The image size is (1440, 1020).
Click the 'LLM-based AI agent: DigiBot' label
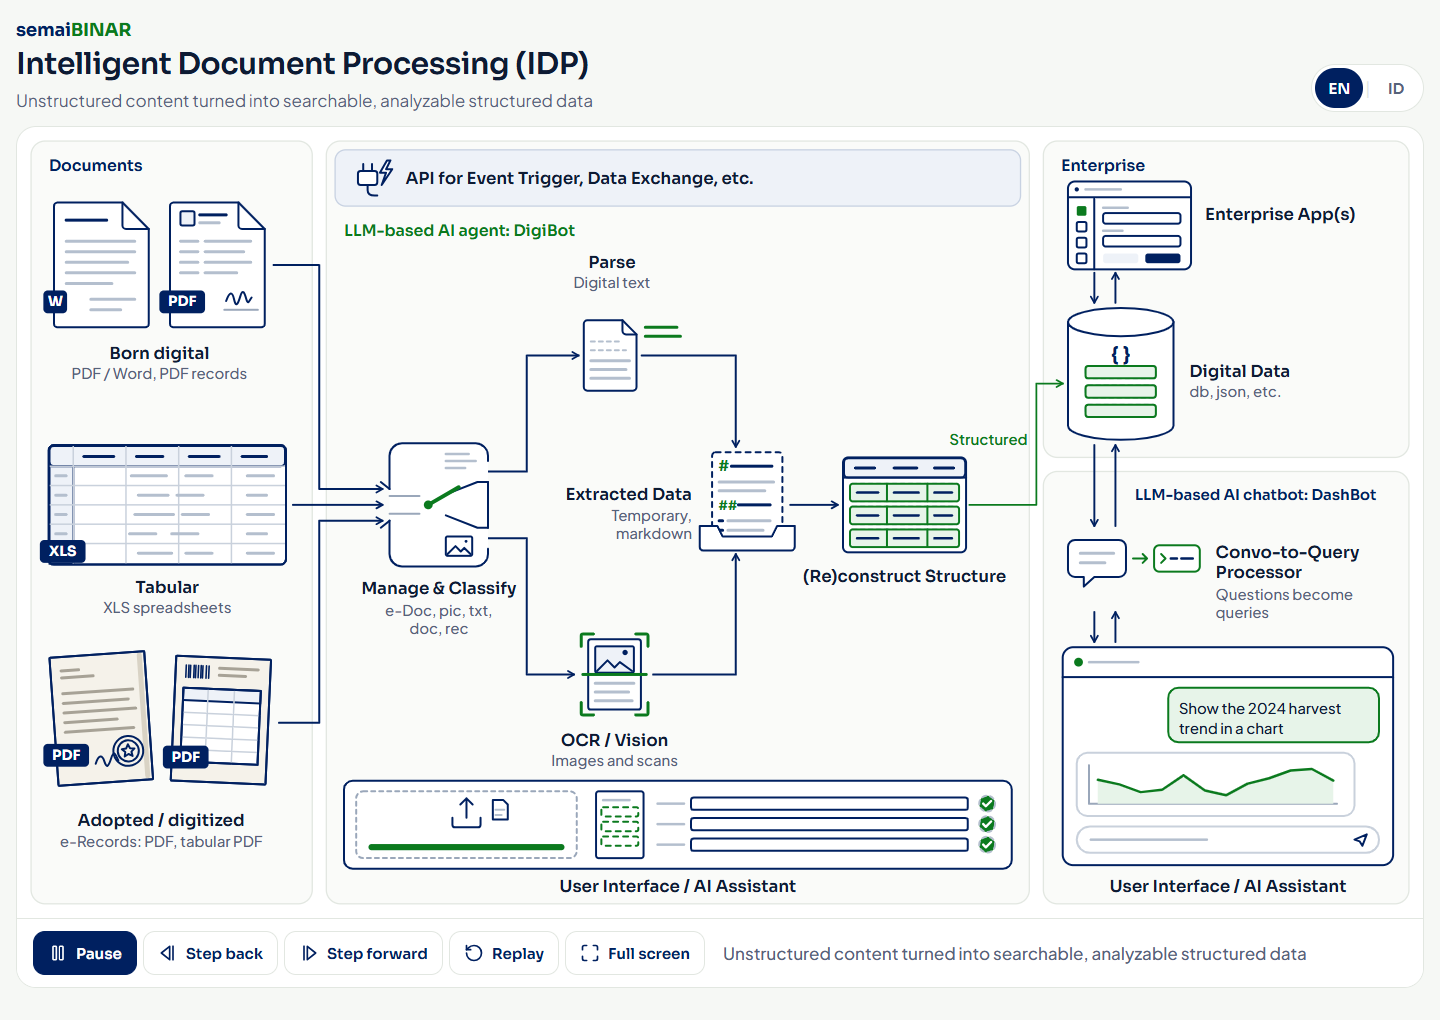pos(459,230)
